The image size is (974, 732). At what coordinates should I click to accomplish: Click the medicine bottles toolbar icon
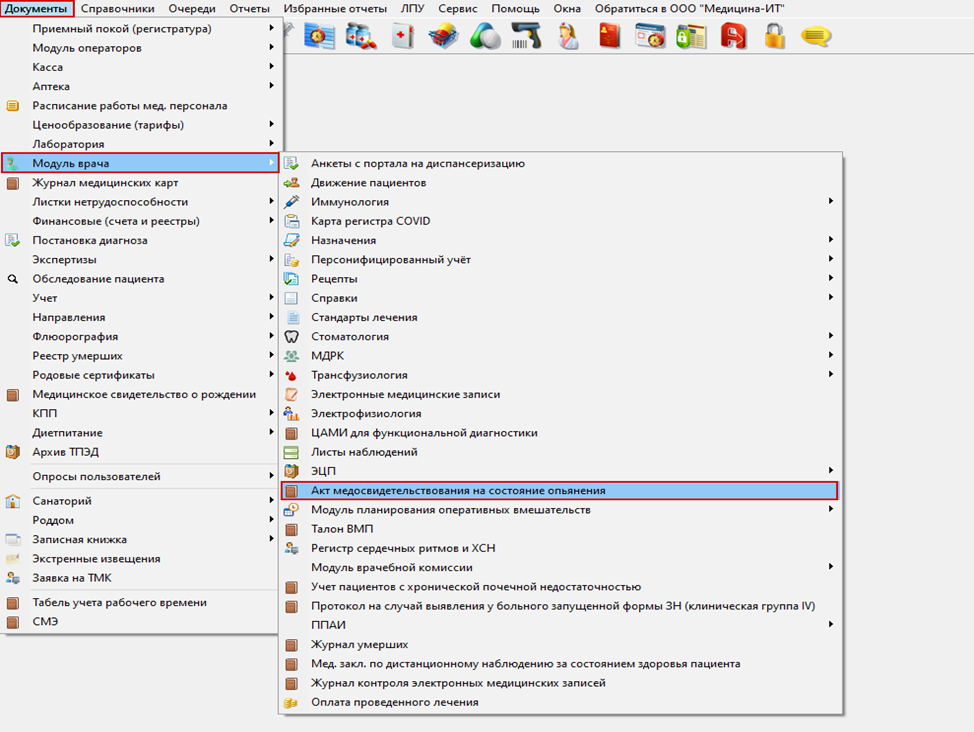pyautogui.click(x=361, y=36)
